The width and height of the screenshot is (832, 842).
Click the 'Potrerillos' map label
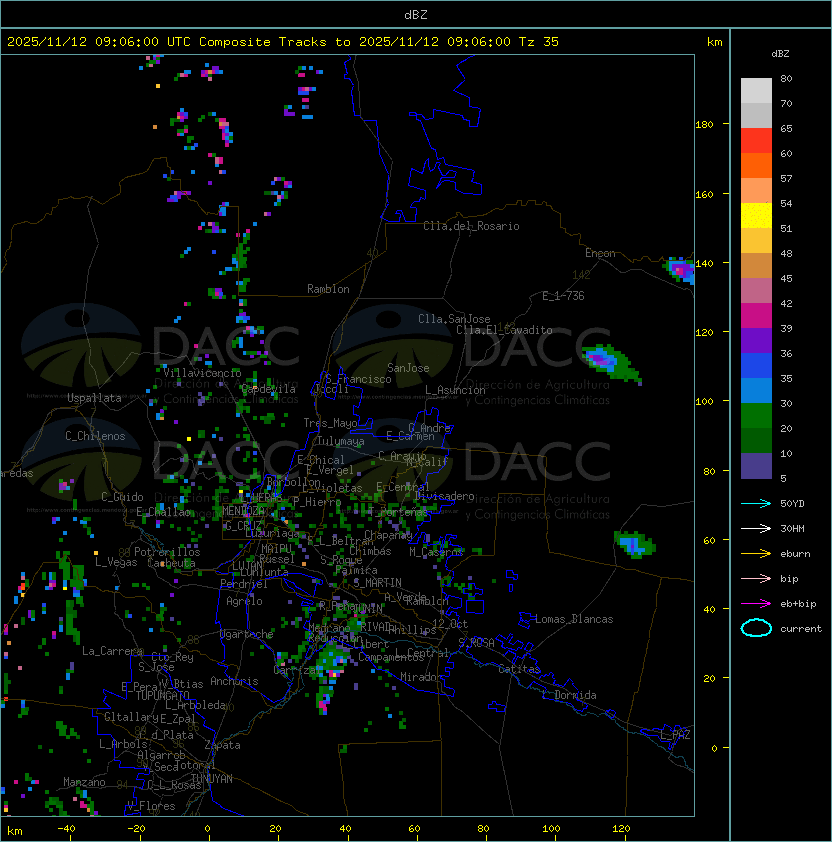167,551
